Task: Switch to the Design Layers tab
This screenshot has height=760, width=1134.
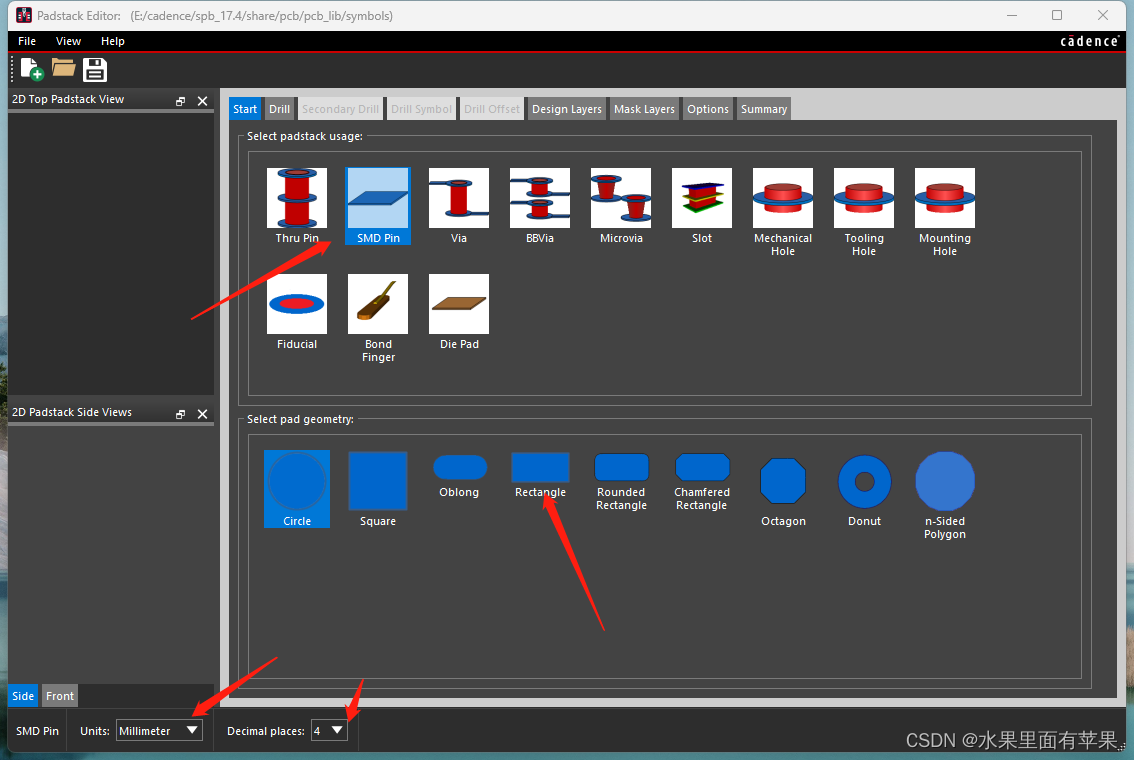Action: pyautogui.click(x=567, y=109)
